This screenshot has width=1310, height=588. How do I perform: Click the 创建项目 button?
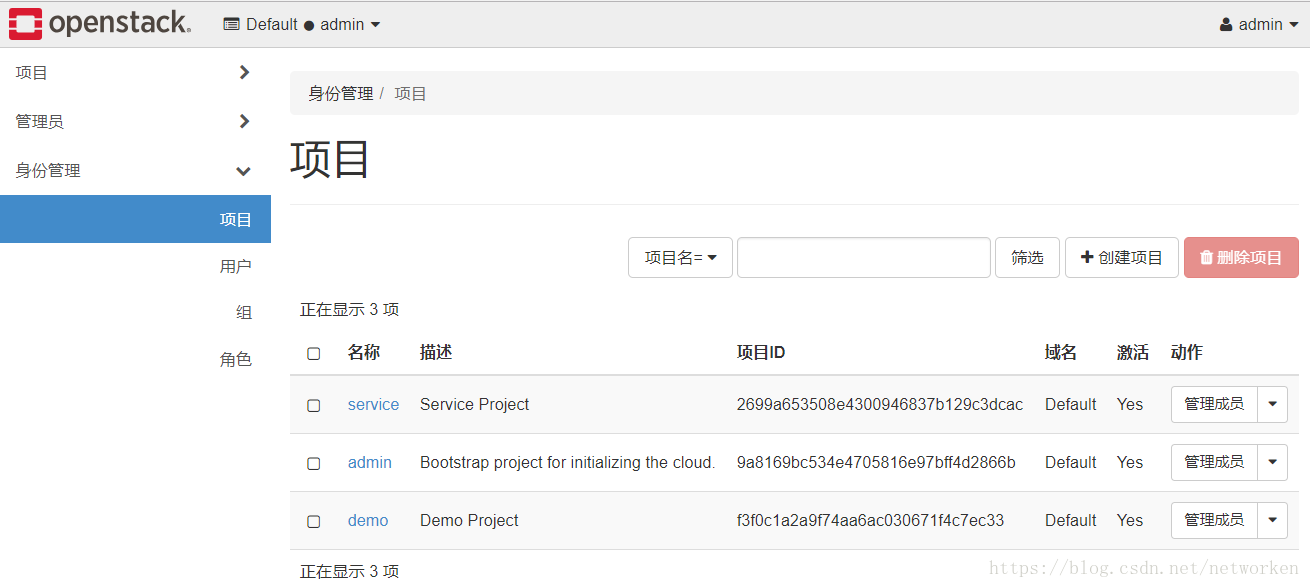coord(1121,257)
